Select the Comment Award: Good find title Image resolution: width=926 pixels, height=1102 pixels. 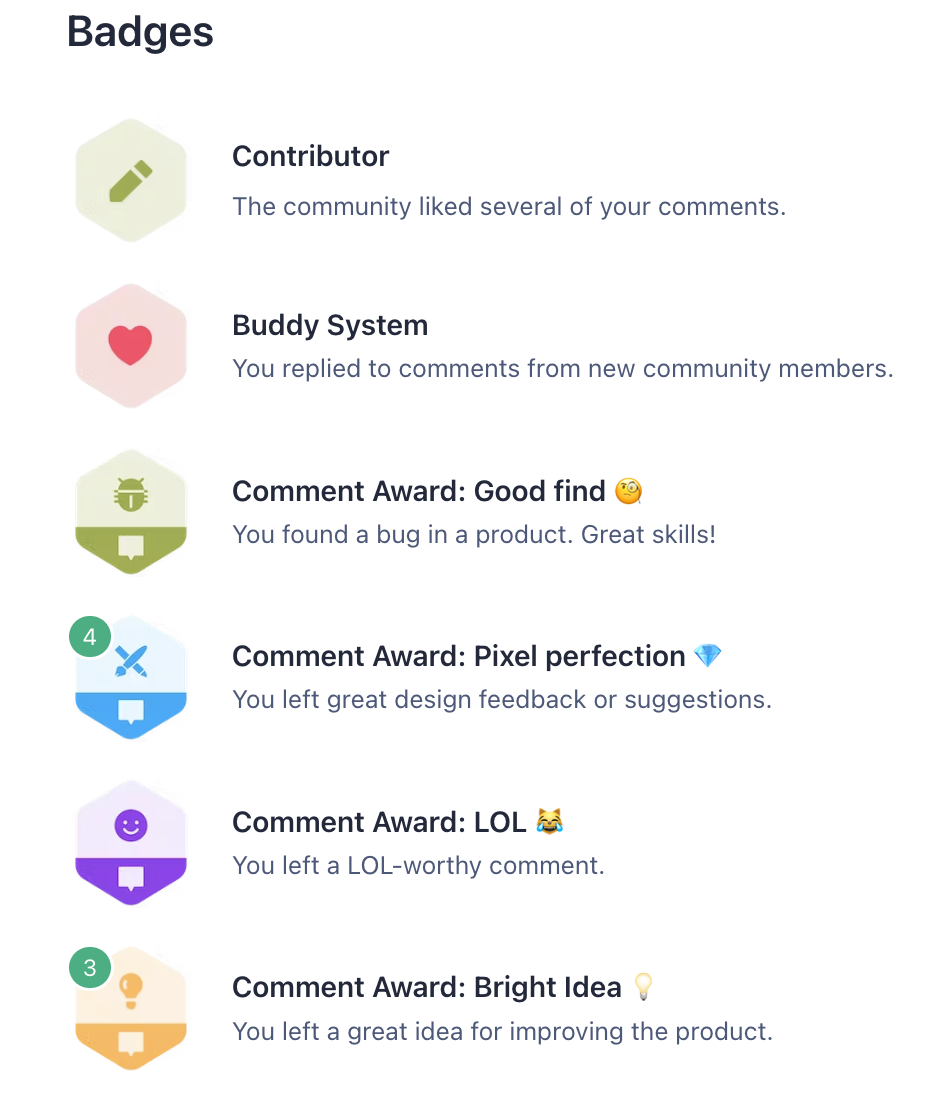(419, 491)
